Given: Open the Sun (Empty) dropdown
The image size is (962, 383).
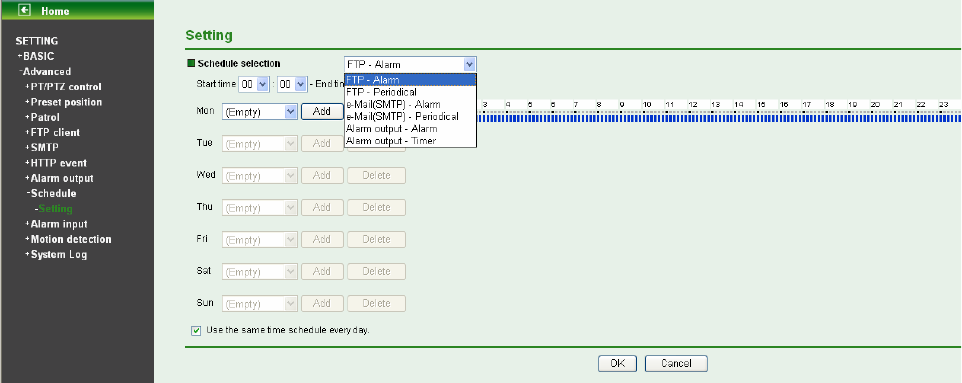Looking at the screenshot, I should (260, 303).
